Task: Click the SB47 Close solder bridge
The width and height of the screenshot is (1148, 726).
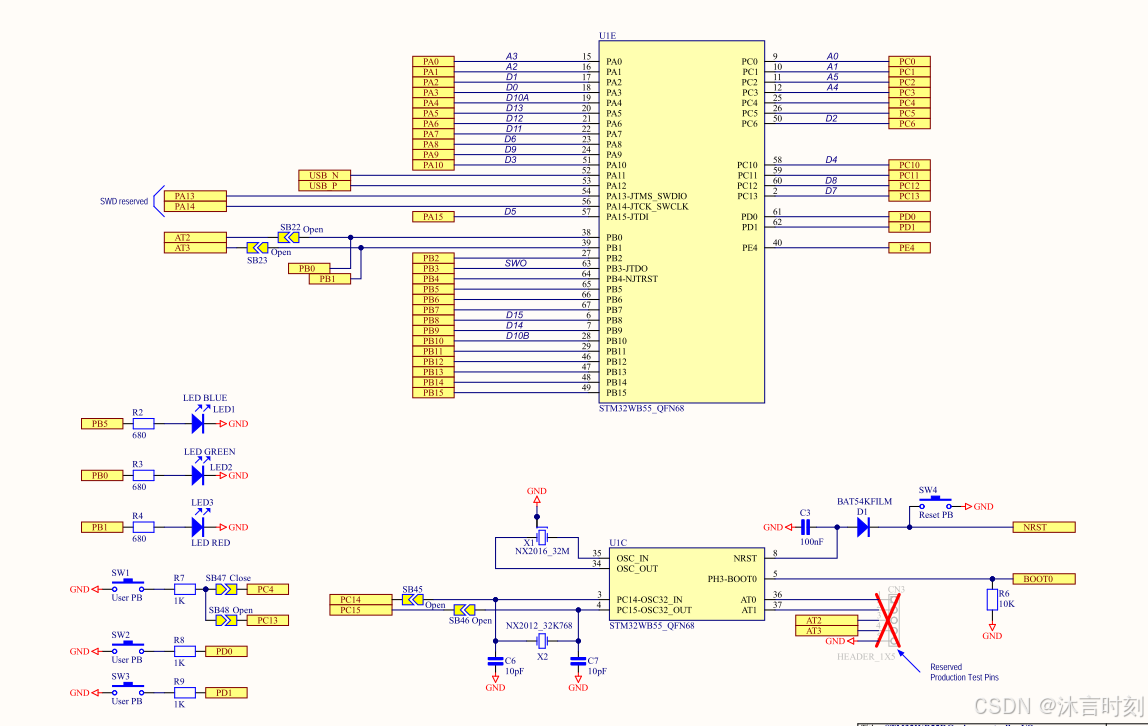Action: [x=226, y=589]
